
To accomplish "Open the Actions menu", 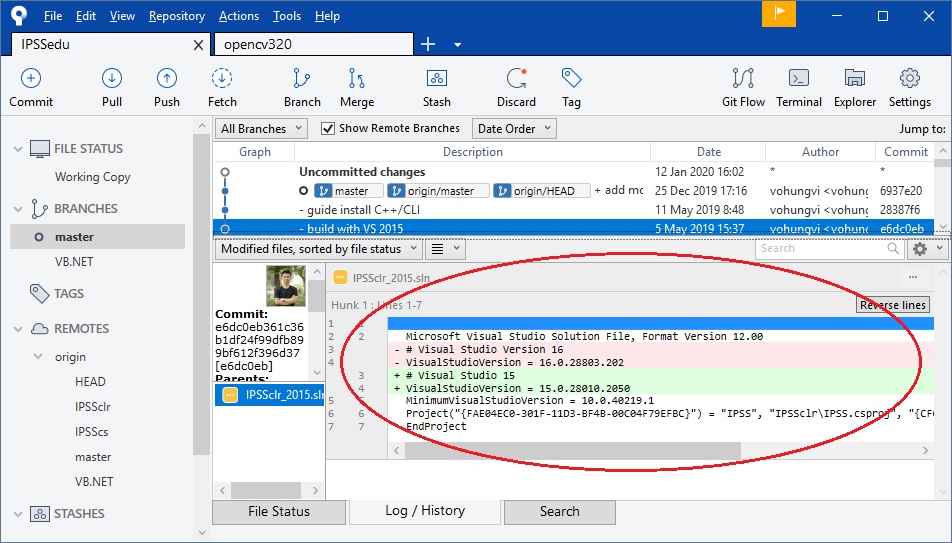I will (x=239, y=16).
